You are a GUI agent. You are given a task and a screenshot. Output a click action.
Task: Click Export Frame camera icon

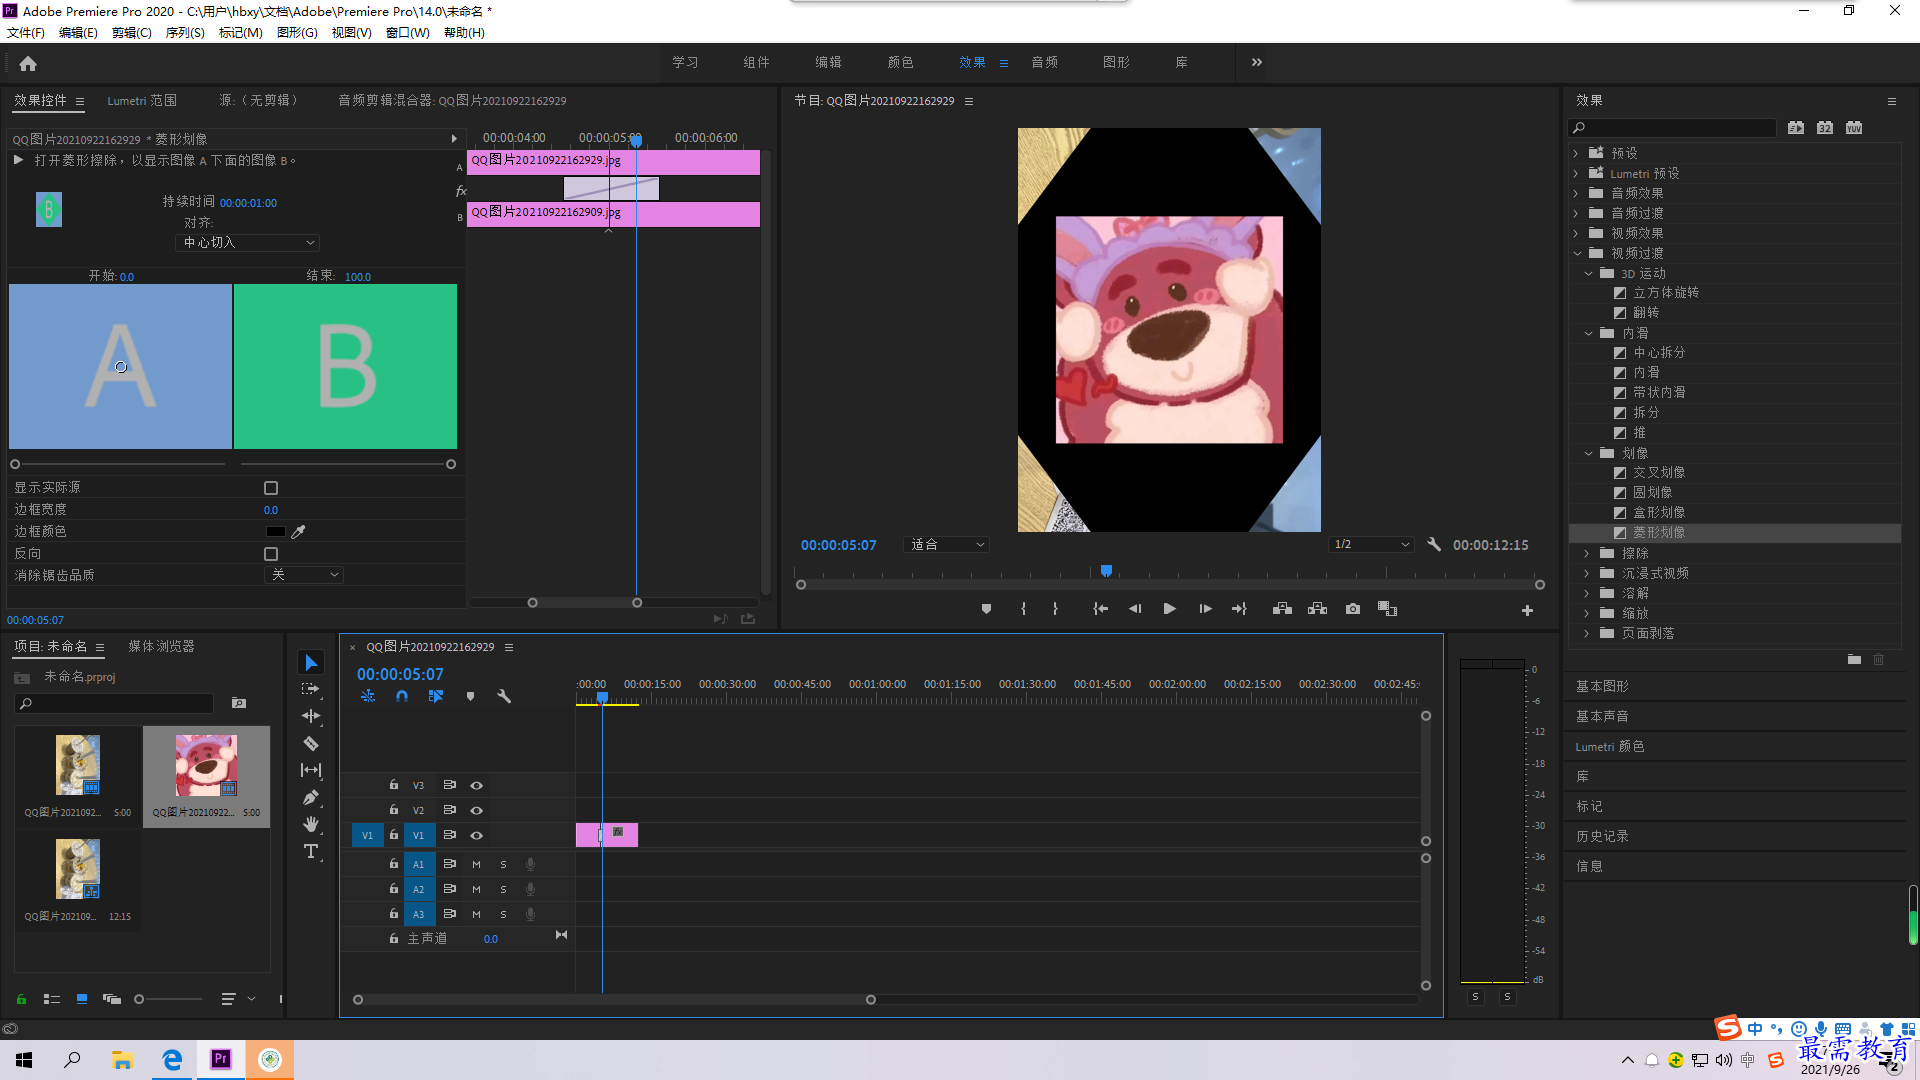(x=1353, y=609)
